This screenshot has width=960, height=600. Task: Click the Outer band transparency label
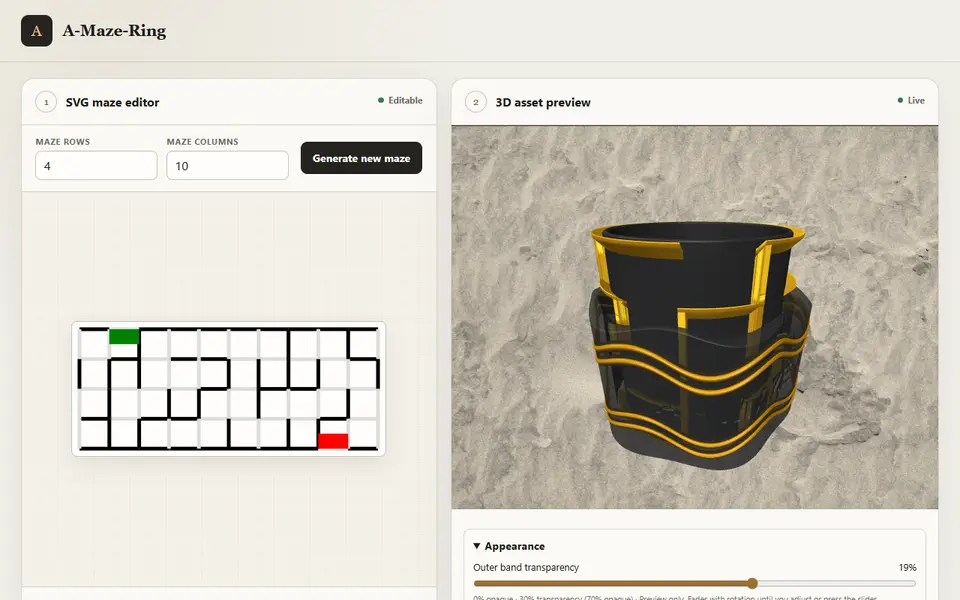(x=526, y=568)
